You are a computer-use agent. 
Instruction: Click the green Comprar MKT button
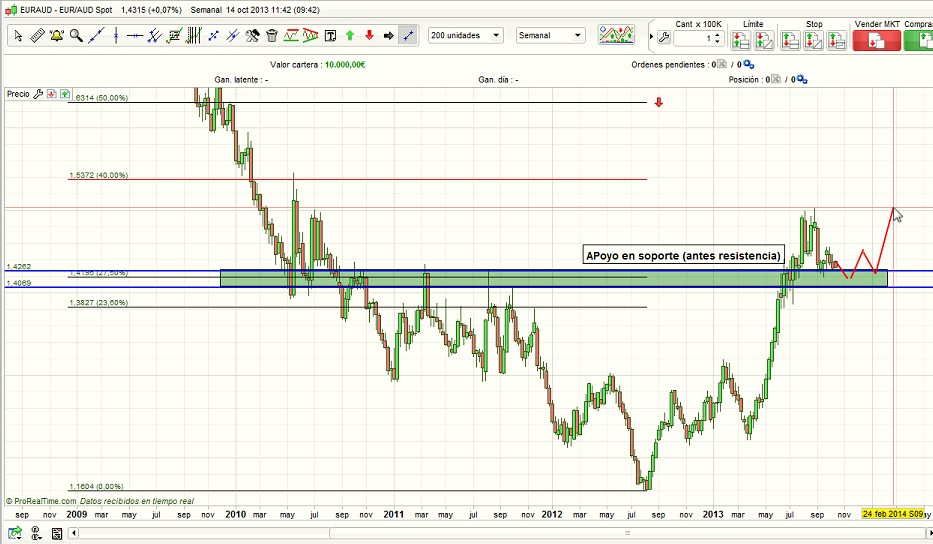[x=918, y=40]
